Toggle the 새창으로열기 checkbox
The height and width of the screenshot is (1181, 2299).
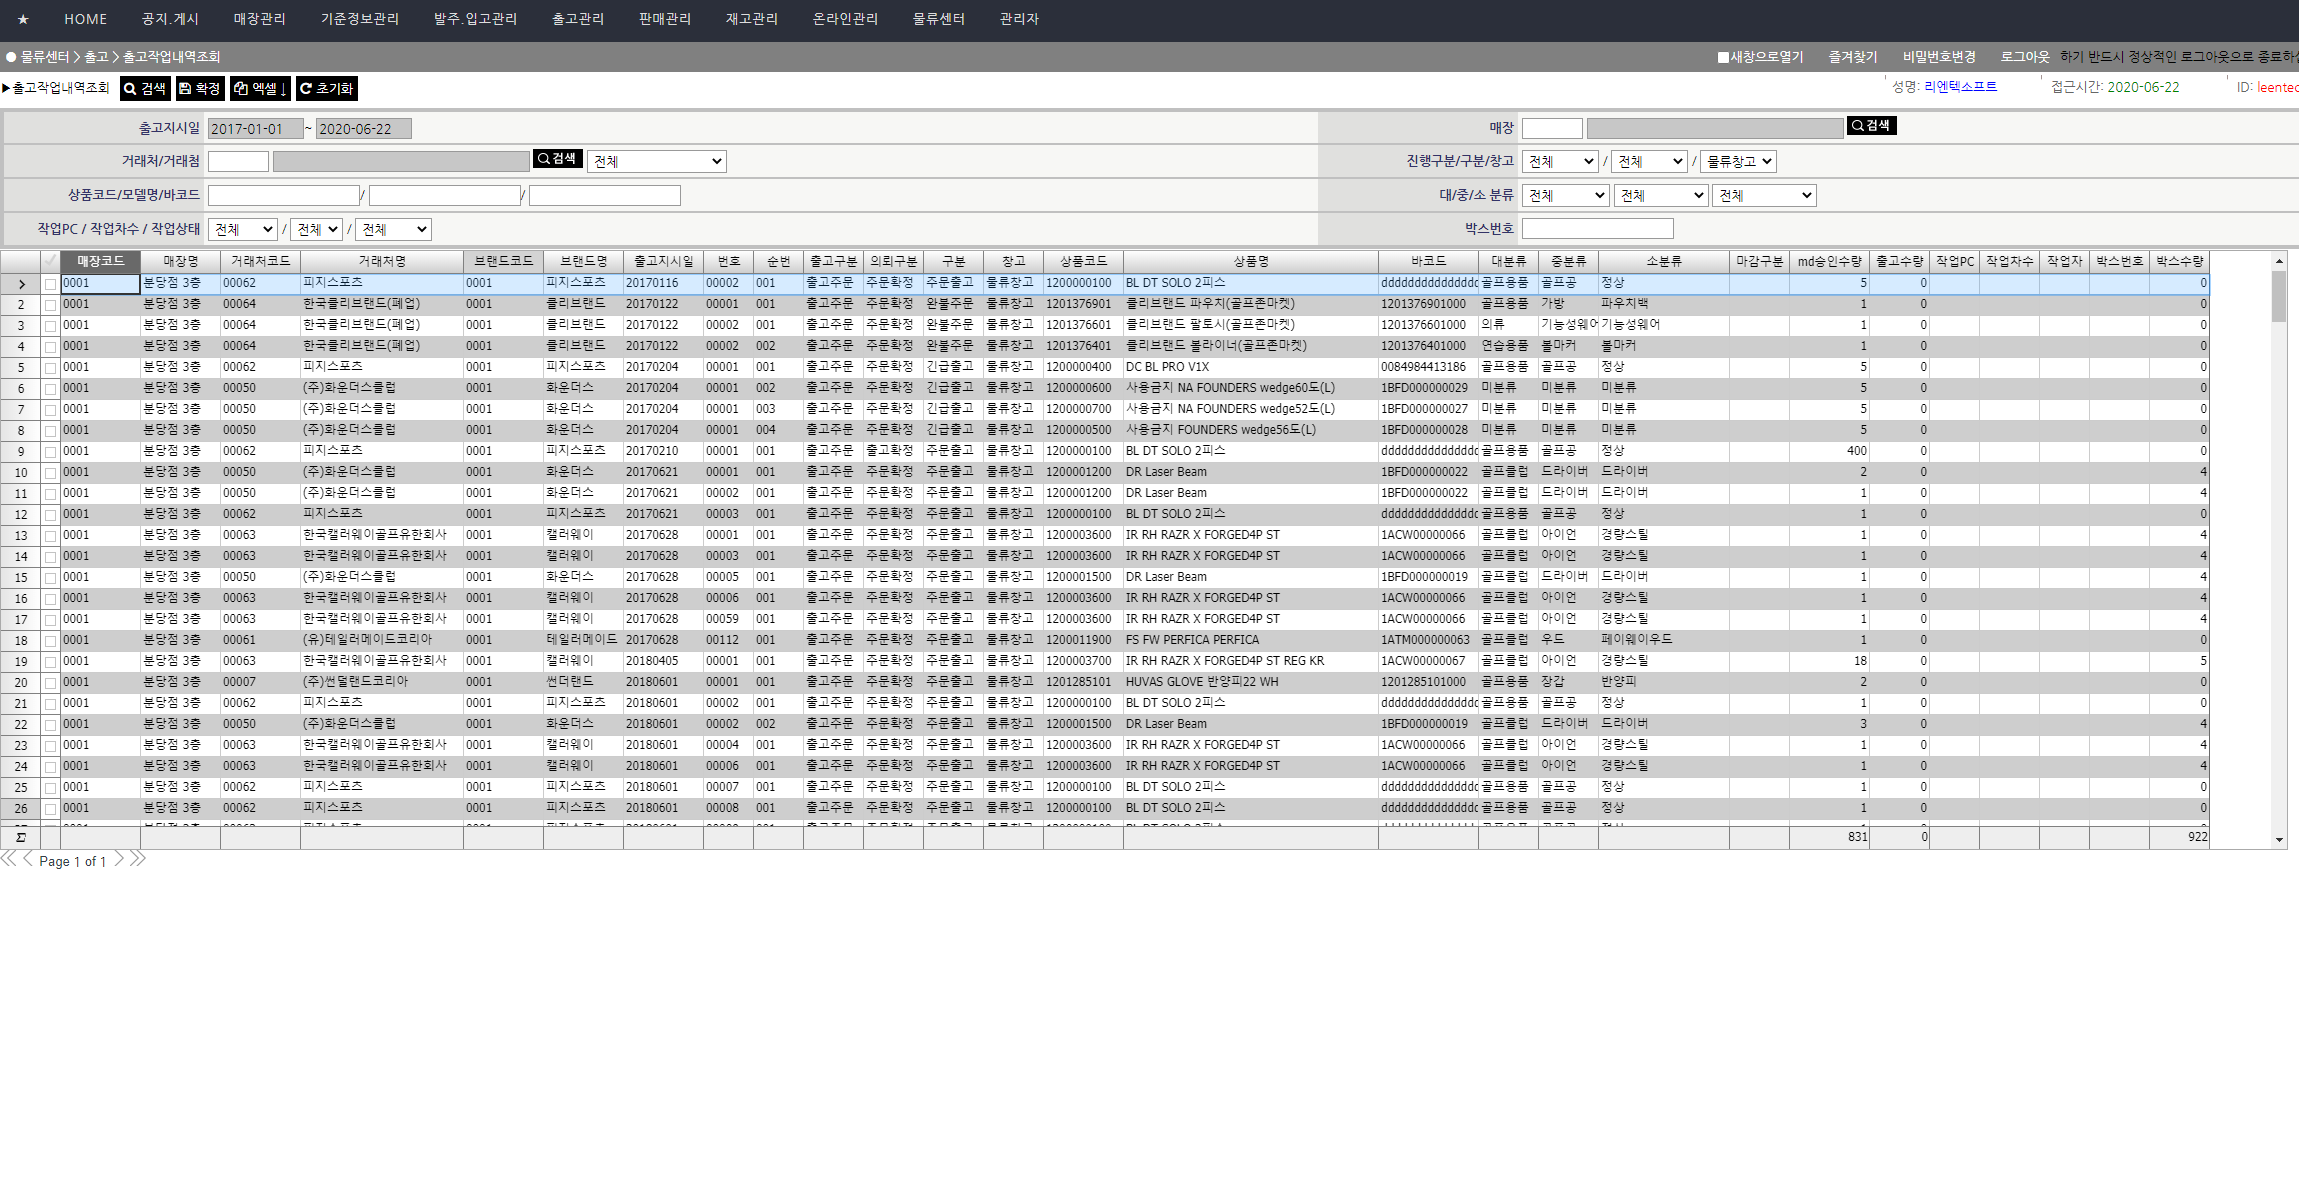(x=1723, y=57)
